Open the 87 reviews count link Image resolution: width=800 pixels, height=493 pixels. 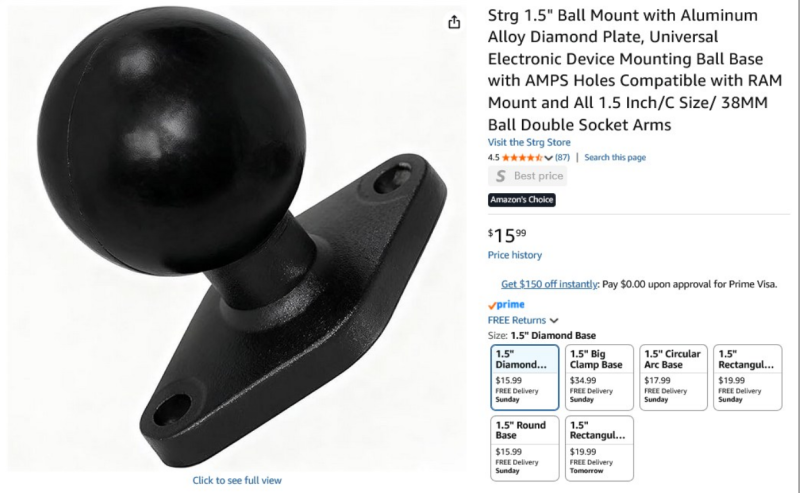click(562, 158)
